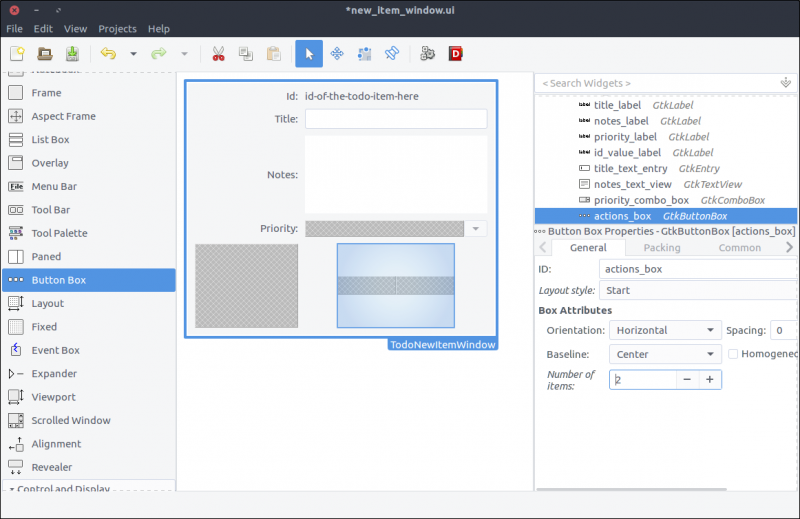
Task: Click the red Devhelp icon
Action: (456, 54)
